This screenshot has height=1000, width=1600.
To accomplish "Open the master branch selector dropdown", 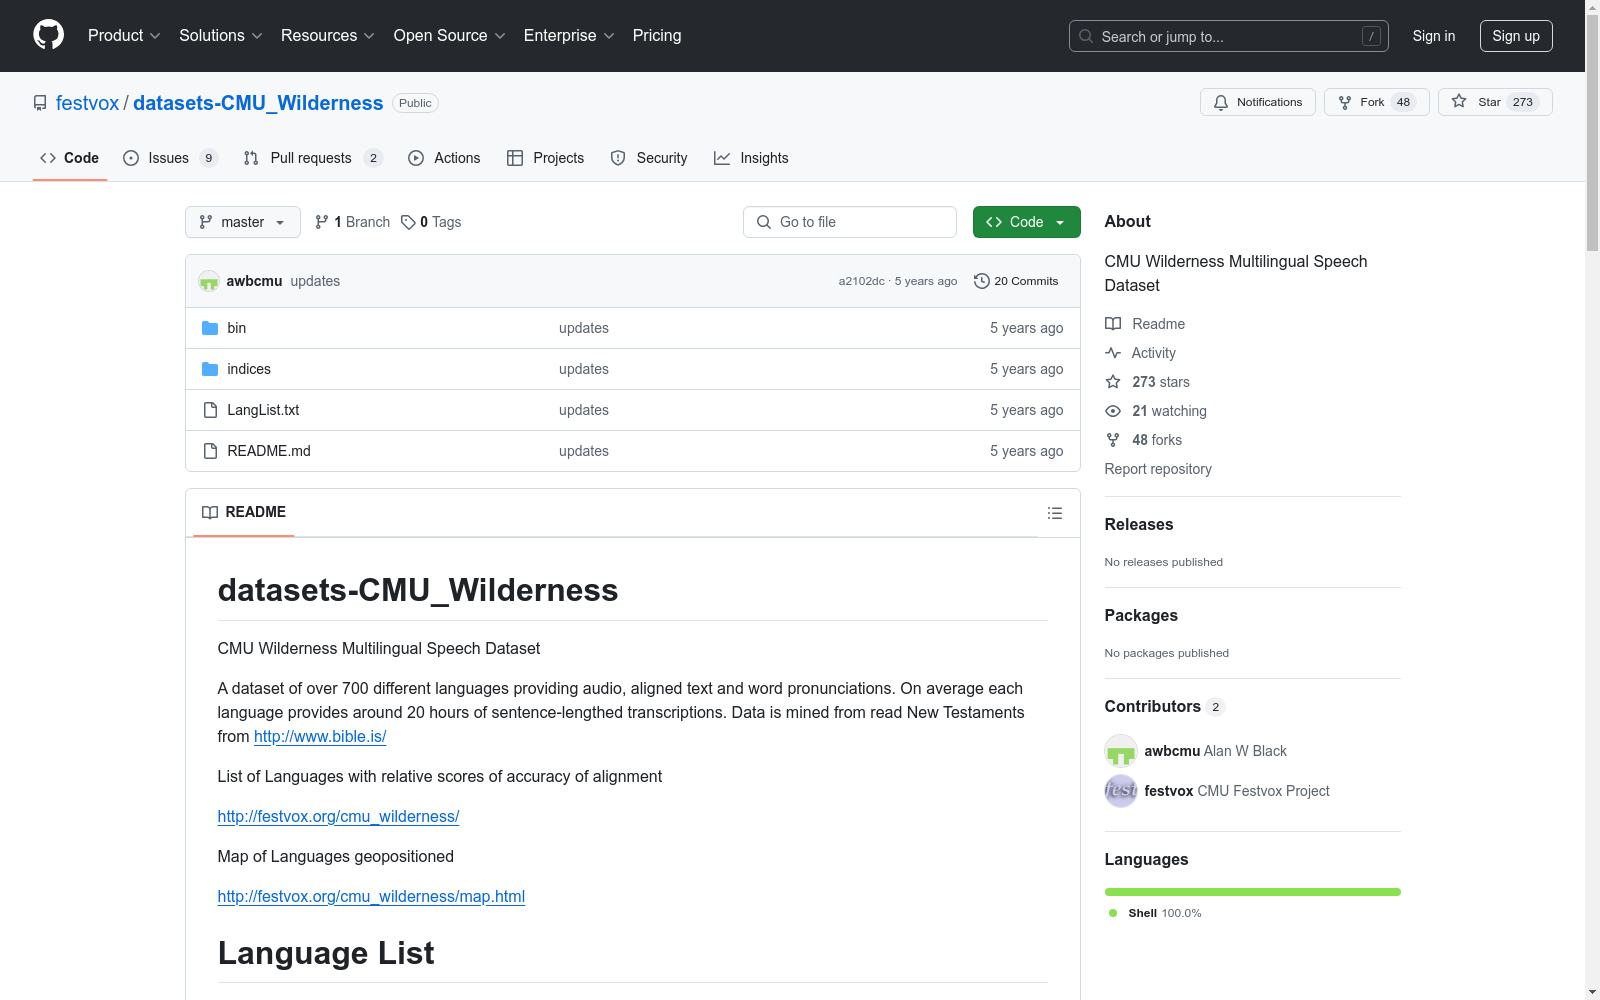I will [x=242, y=222].
